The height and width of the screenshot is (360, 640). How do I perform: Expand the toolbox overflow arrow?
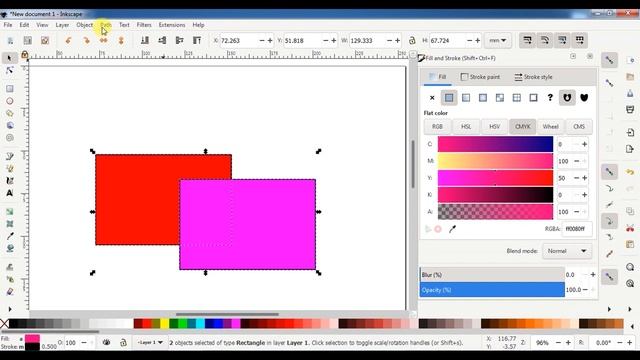coord(10,309)
